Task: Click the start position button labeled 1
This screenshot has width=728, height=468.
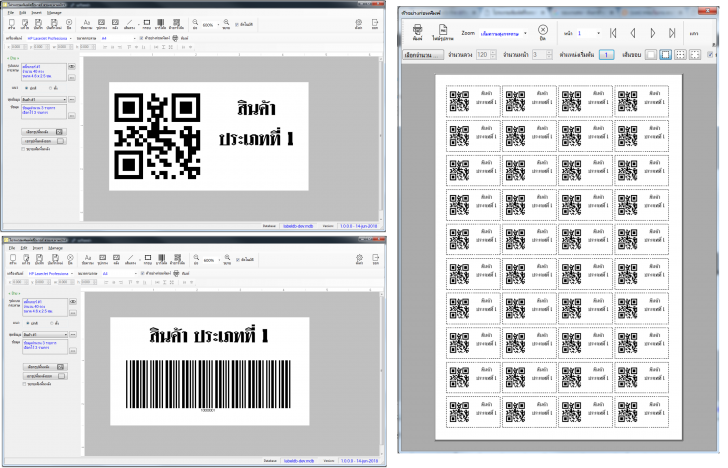Action: coord(606,54)
